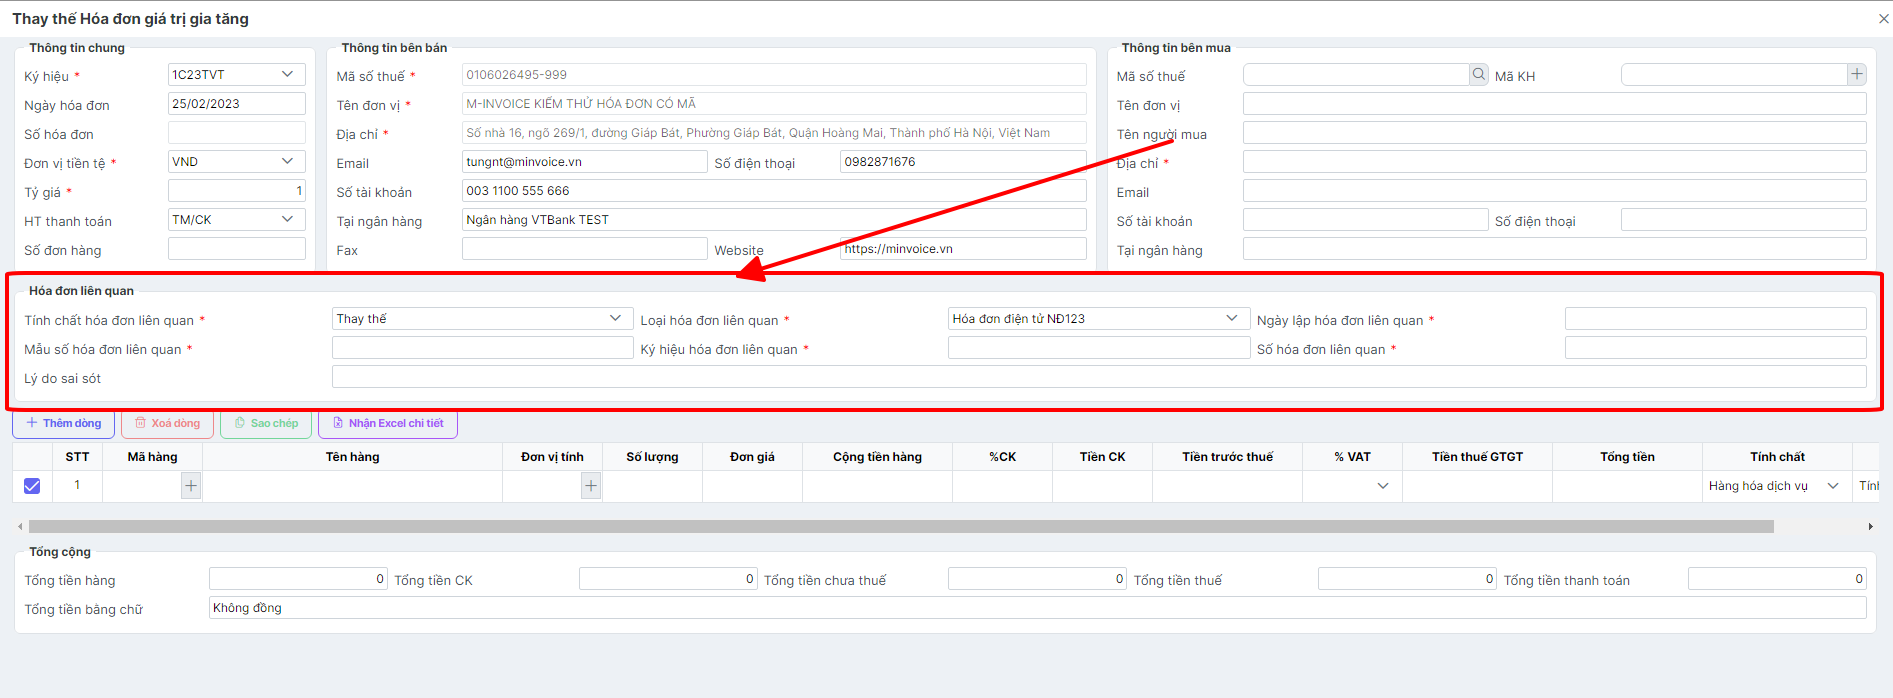Image resolution: width=1893 pixels, height=698 pixels.
Task: Click the seller Địa chỉ field
Action: click(x=774, y=133)
